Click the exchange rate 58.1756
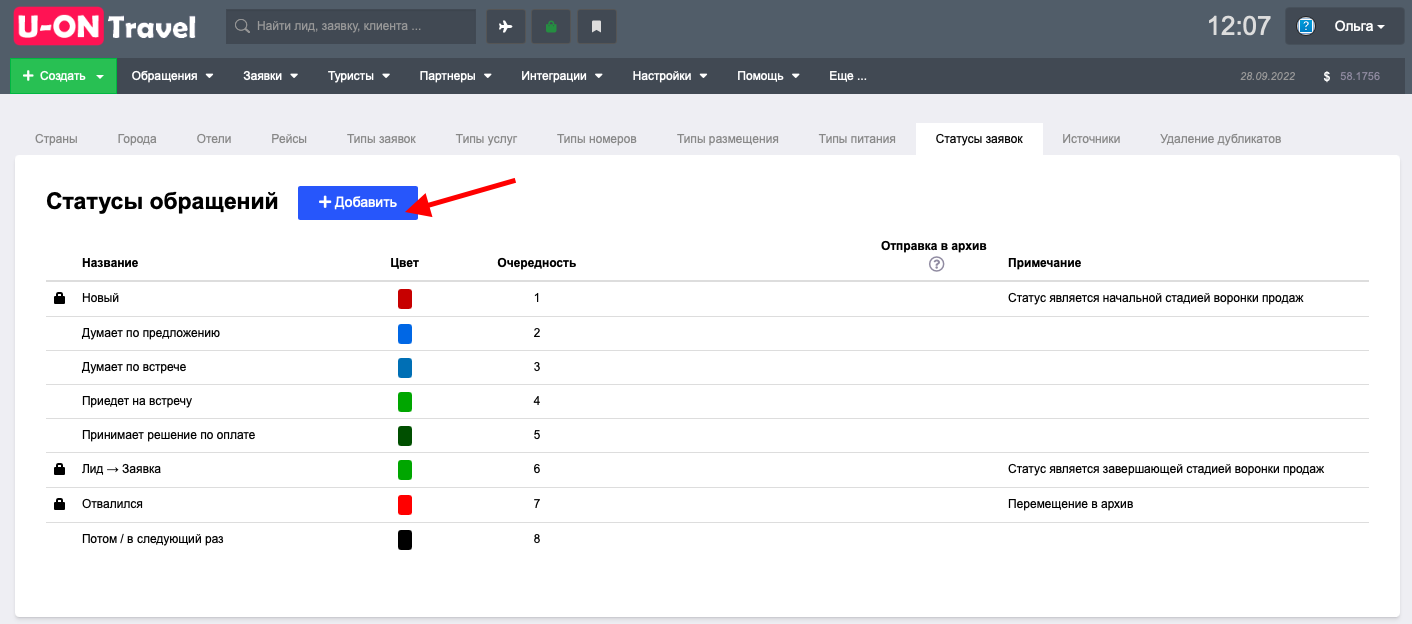Image resolution: width=1412 pixels, height=624 pixels. [1360, 76]
